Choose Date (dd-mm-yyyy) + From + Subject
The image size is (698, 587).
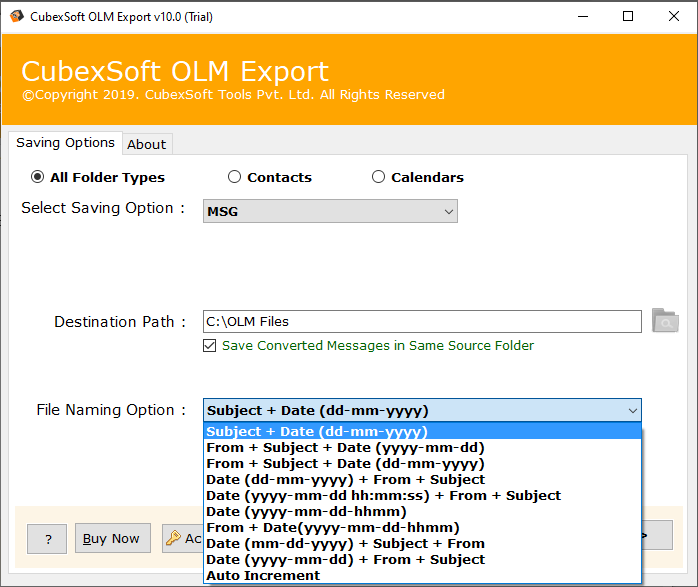(x=422, y=479)
